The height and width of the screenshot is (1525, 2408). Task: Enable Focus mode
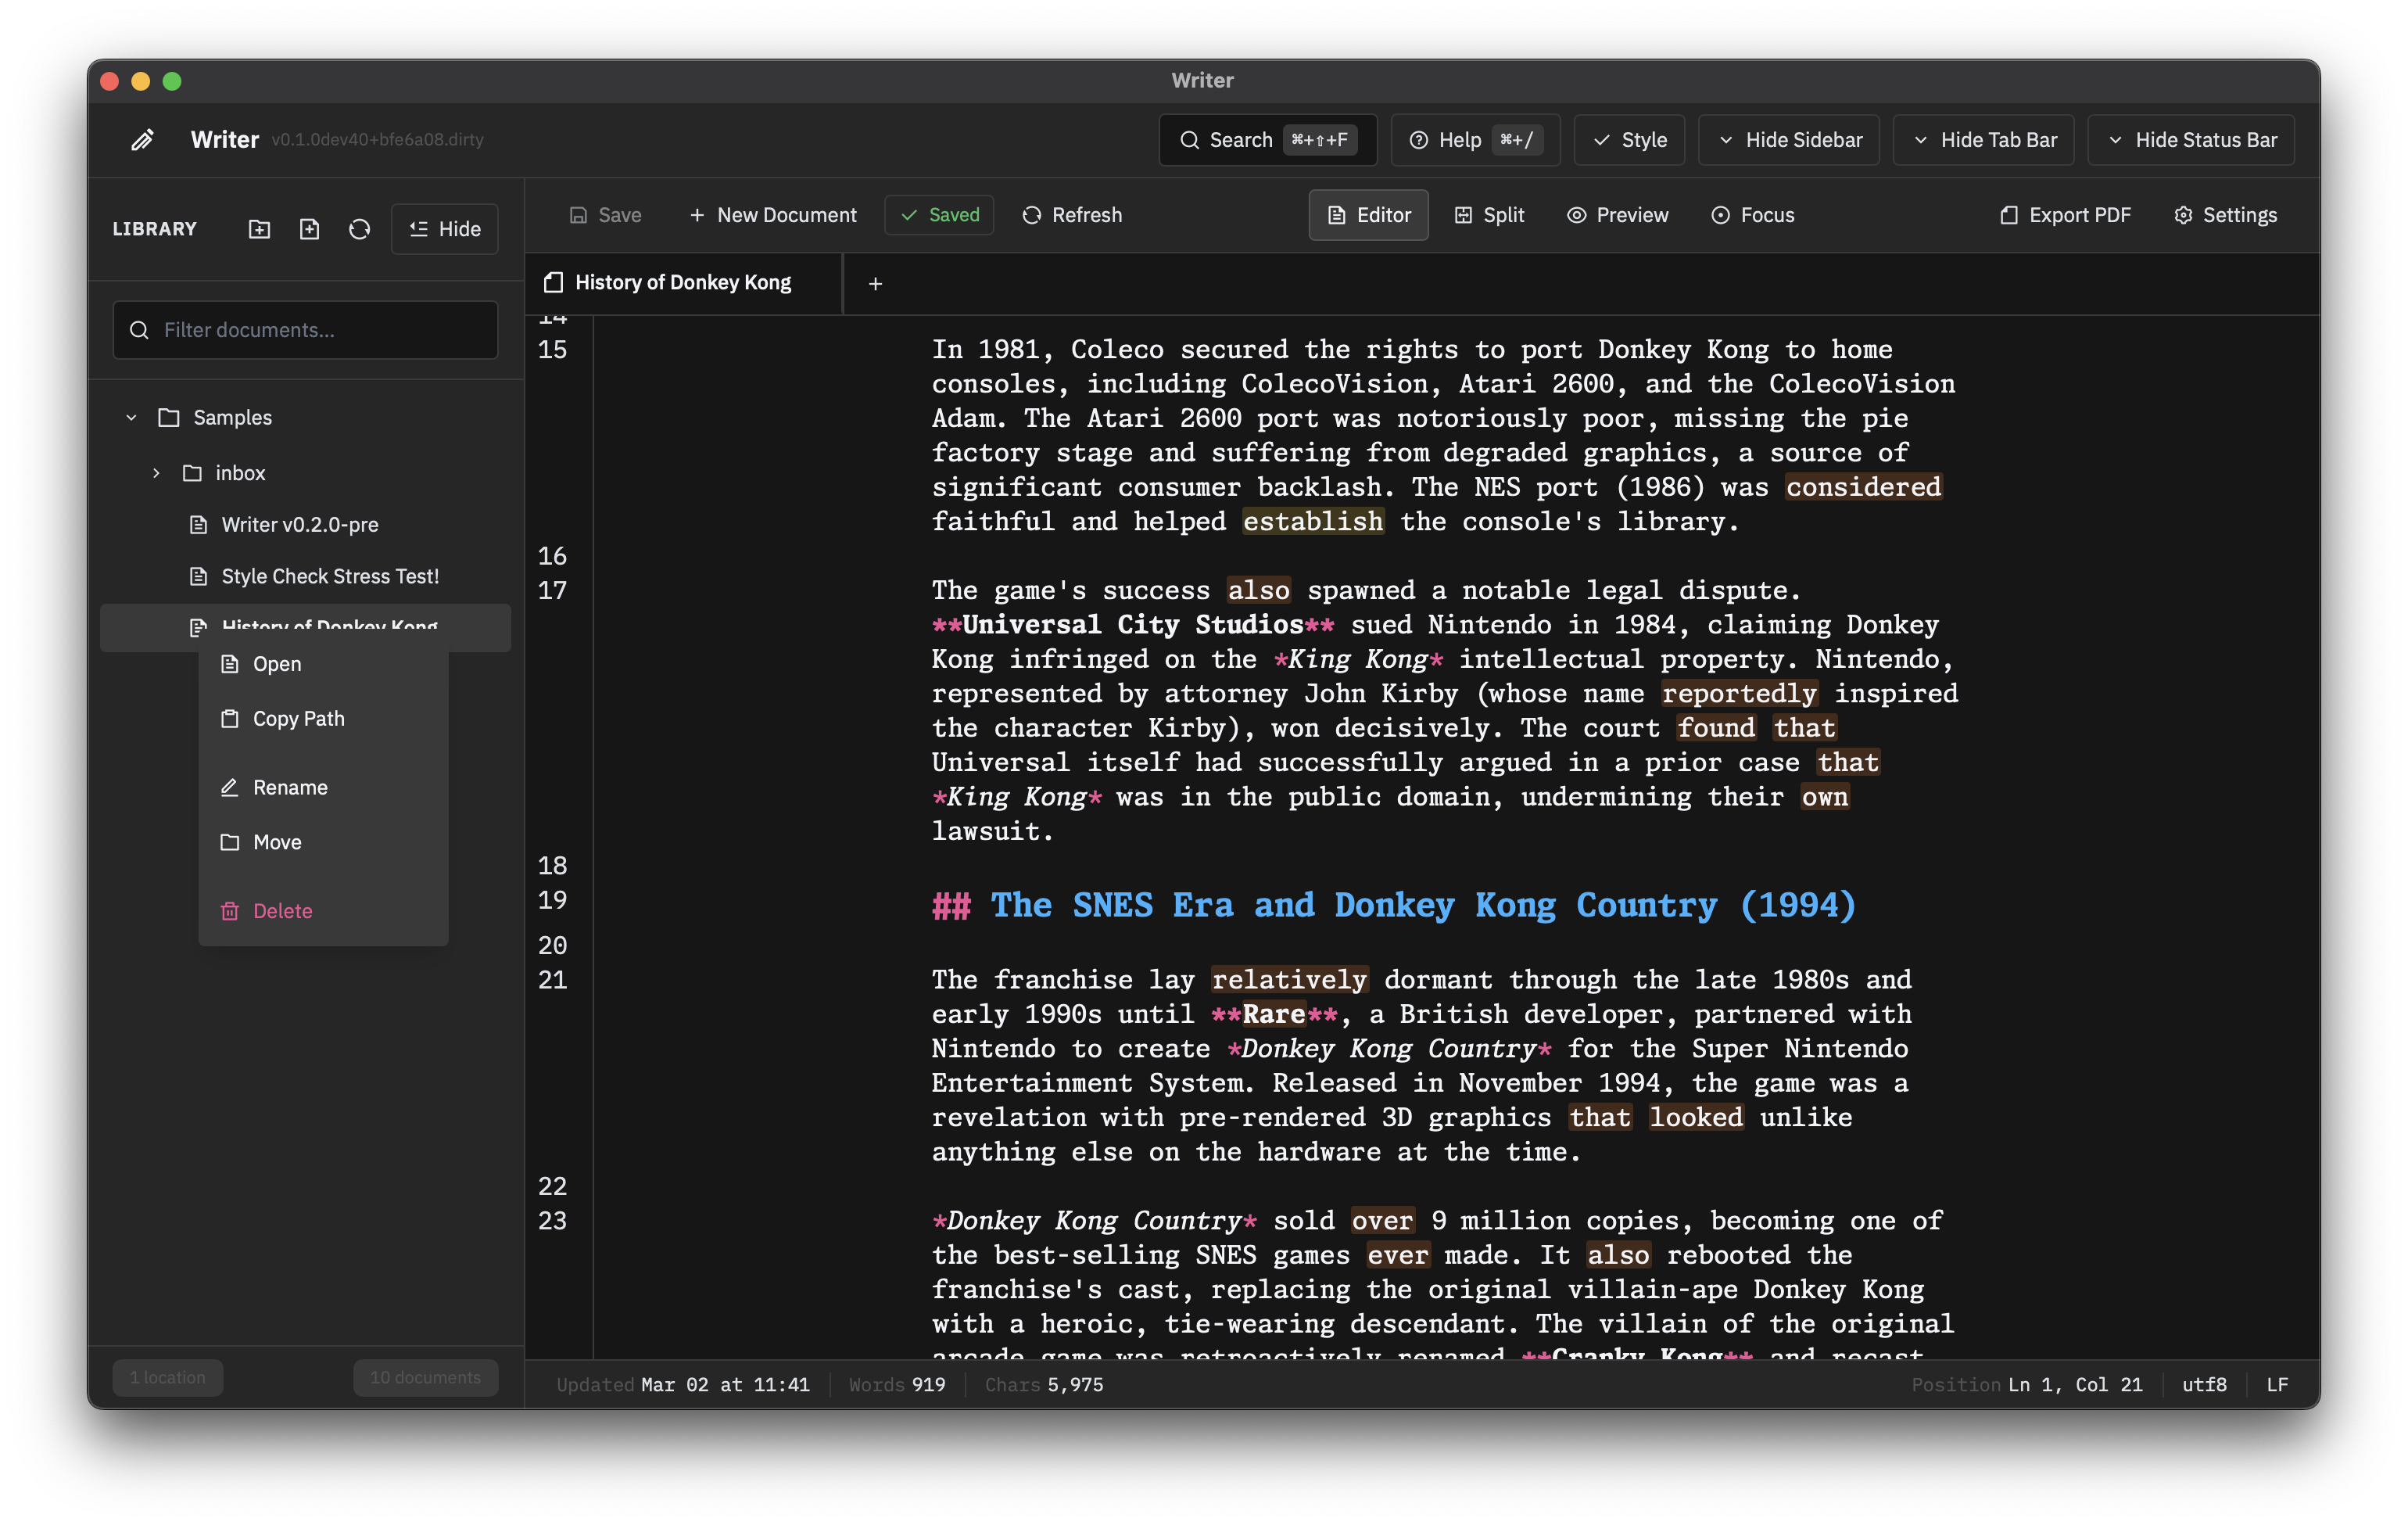[1752, 215]
